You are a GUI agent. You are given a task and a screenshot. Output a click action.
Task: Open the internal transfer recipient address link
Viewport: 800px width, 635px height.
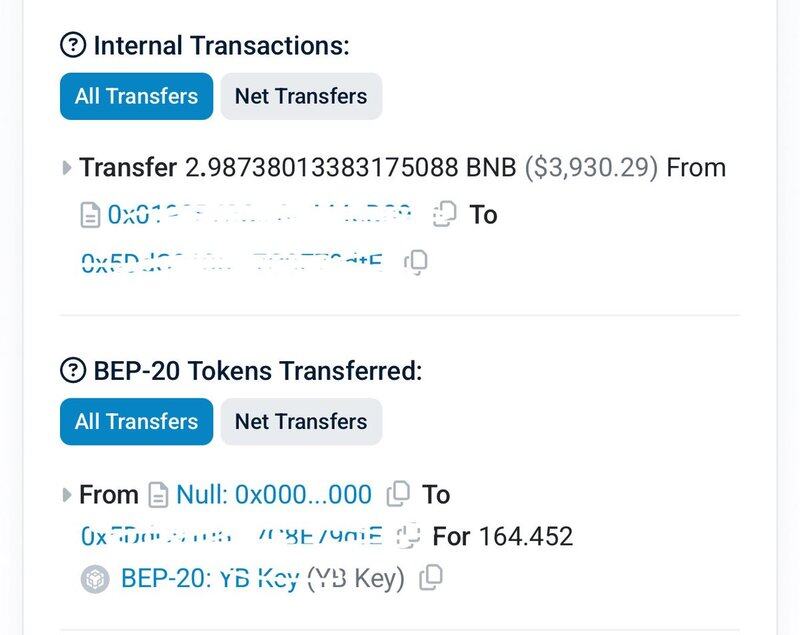click(x=231, y=262)
